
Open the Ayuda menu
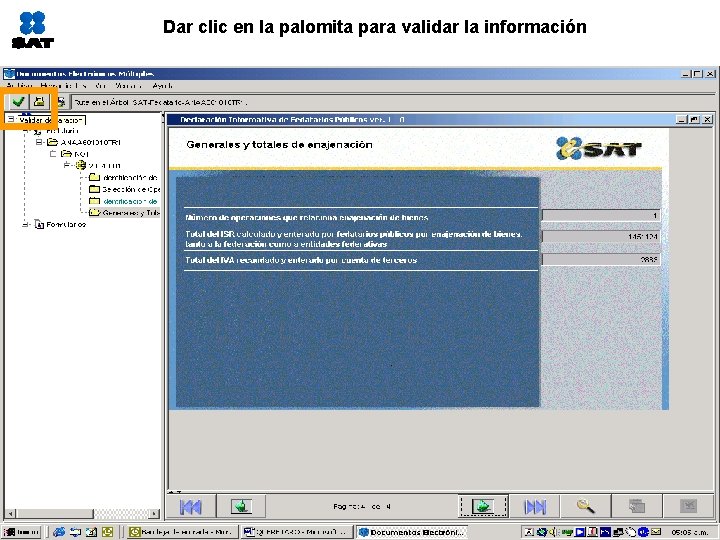pyautogui.click(x=162, y=86)
